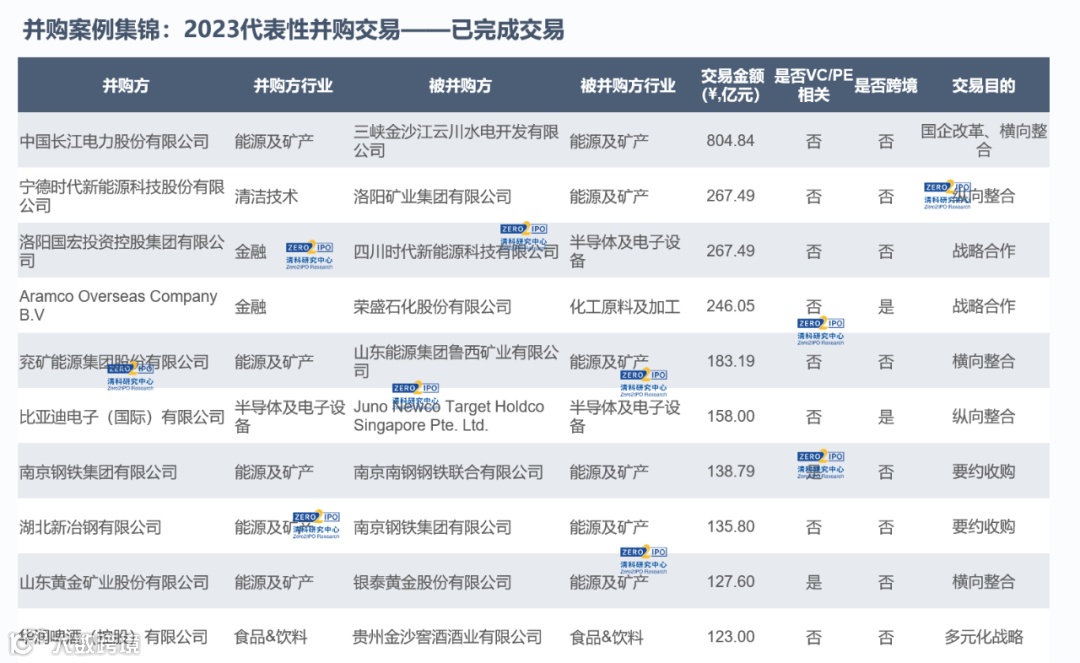Select 金融 in the 洛阳国宏 row
Viewport: 1080px width, 663px height.
click(x=250, y=251)
